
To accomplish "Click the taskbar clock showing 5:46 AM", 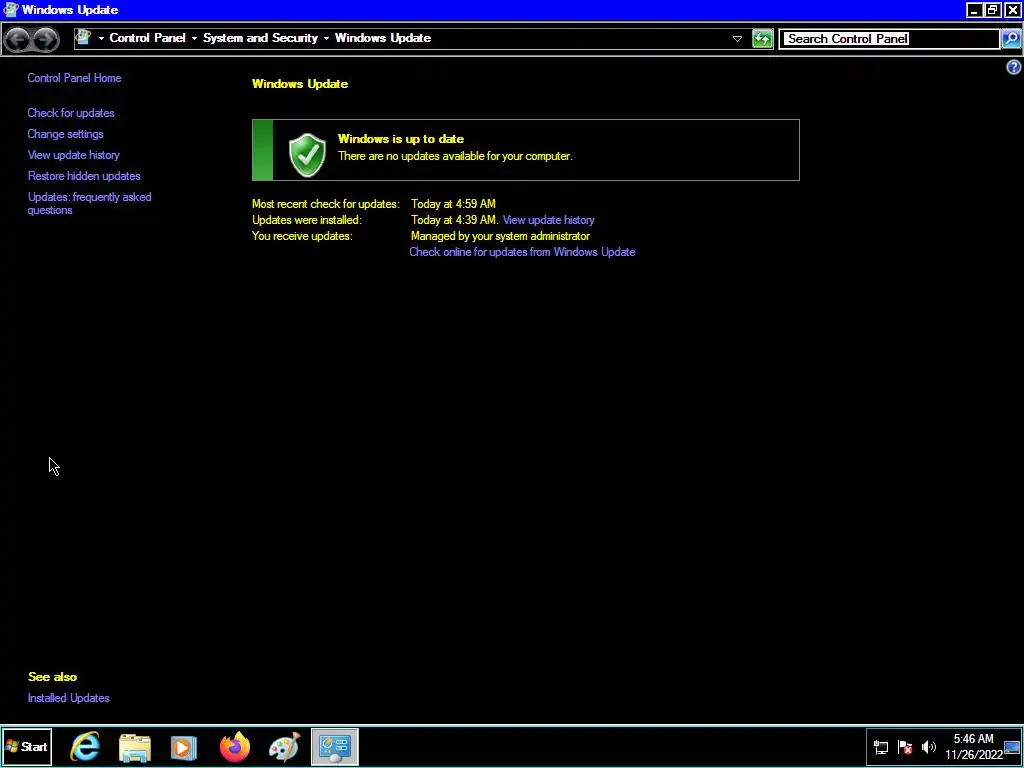I will [x=973, y=746].
